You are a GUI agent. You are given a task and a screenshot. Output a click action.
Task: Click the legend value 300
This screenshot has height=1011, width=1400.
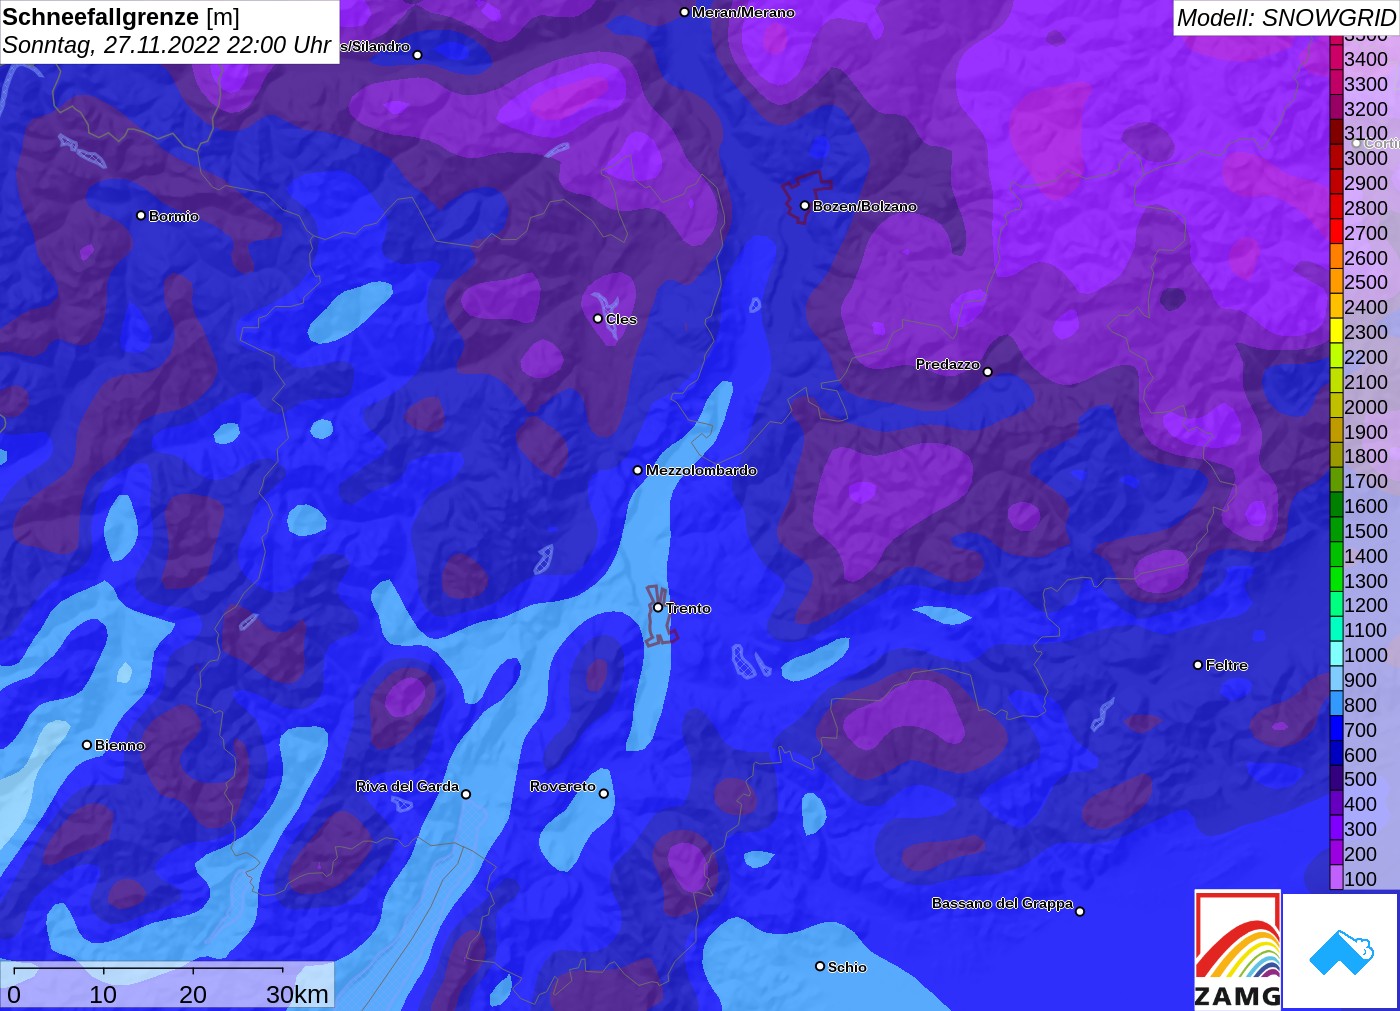(1360, 828)
